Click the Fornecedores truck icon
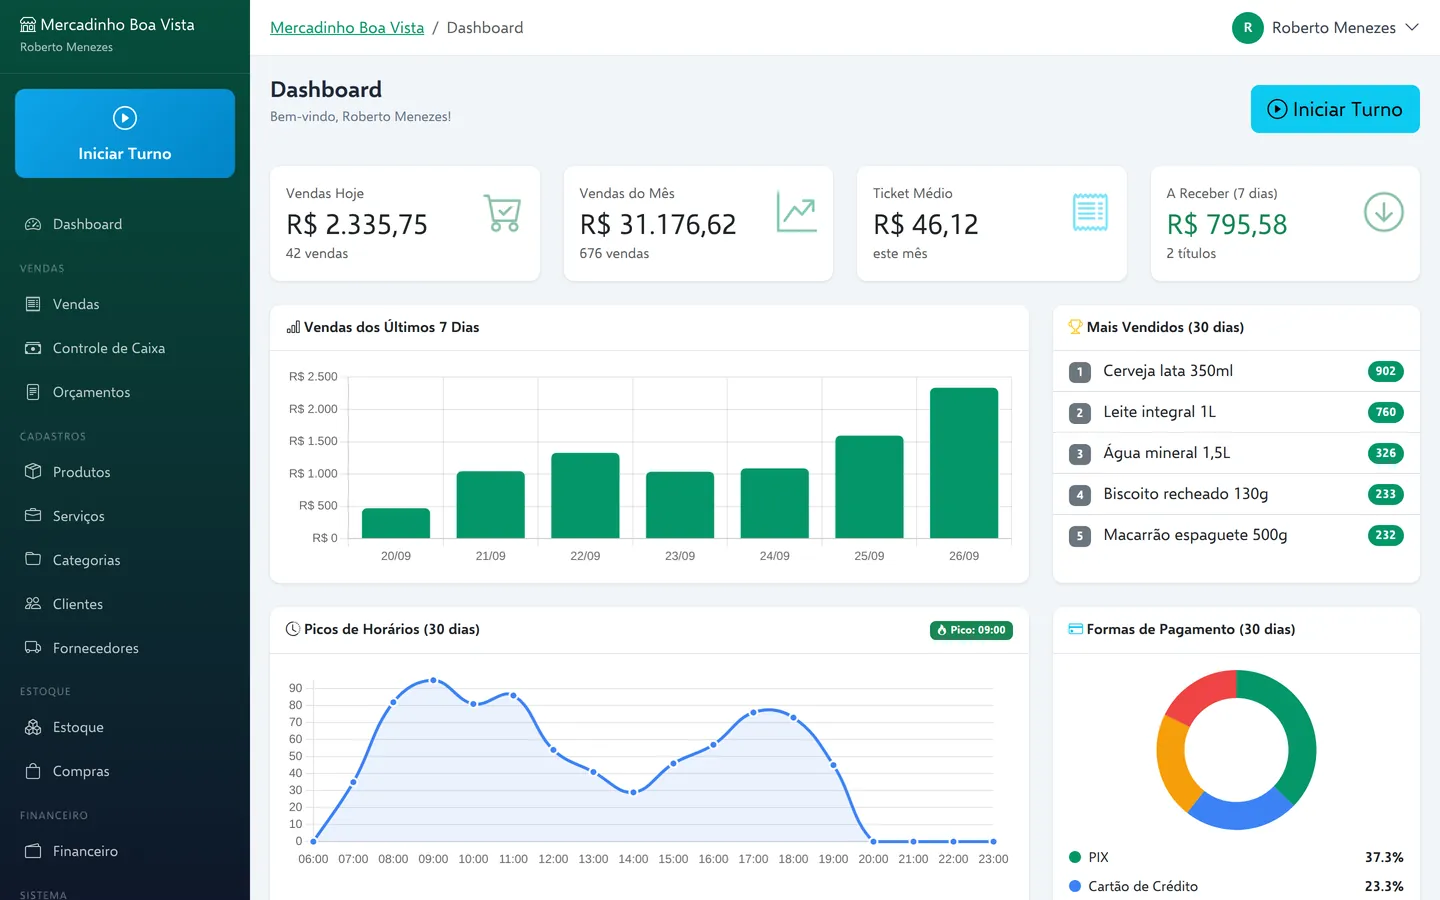 33,648
